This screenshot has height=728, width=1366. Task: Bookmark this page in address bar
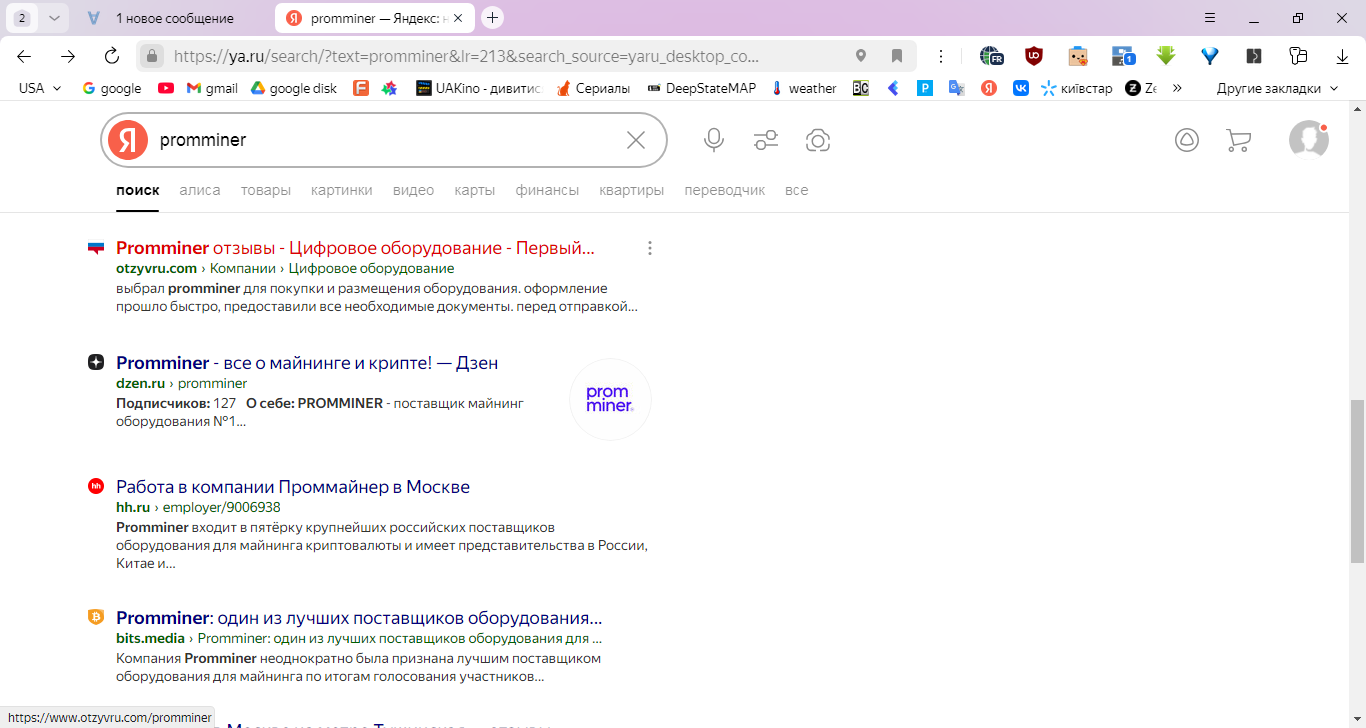(897, 56)
